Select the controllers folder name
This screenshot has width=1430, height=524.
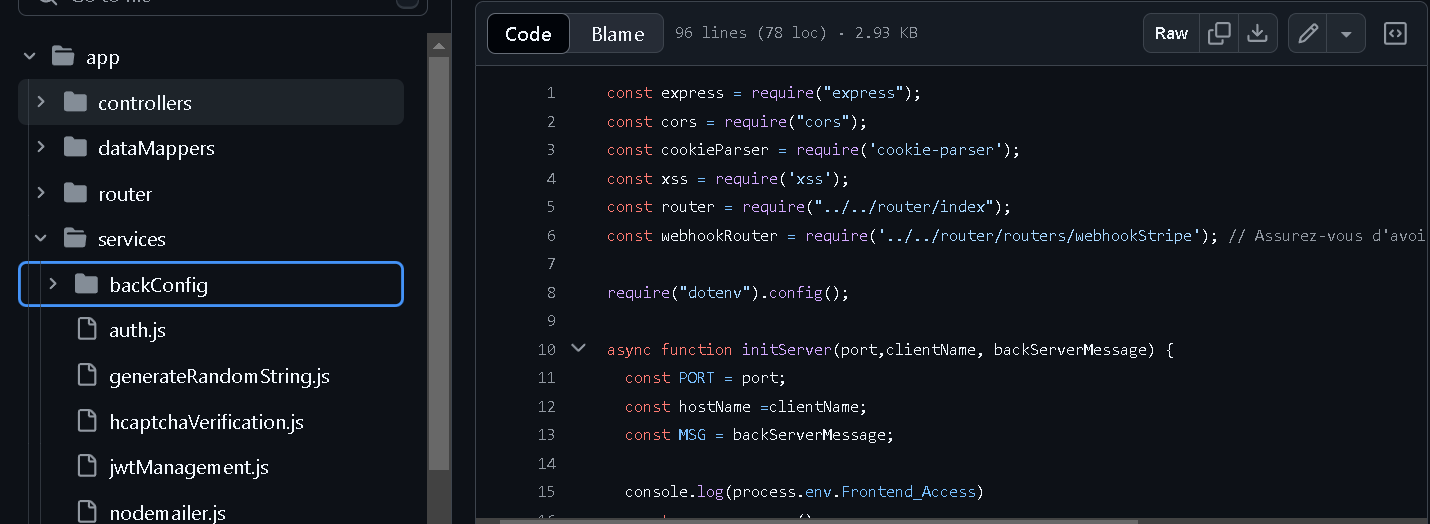point(145,103)
